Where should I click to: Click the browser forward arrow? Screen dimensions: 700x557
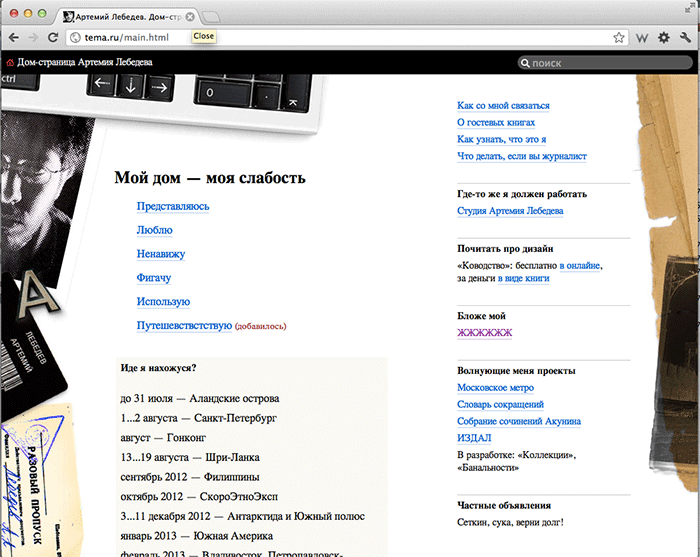(34, 38)
